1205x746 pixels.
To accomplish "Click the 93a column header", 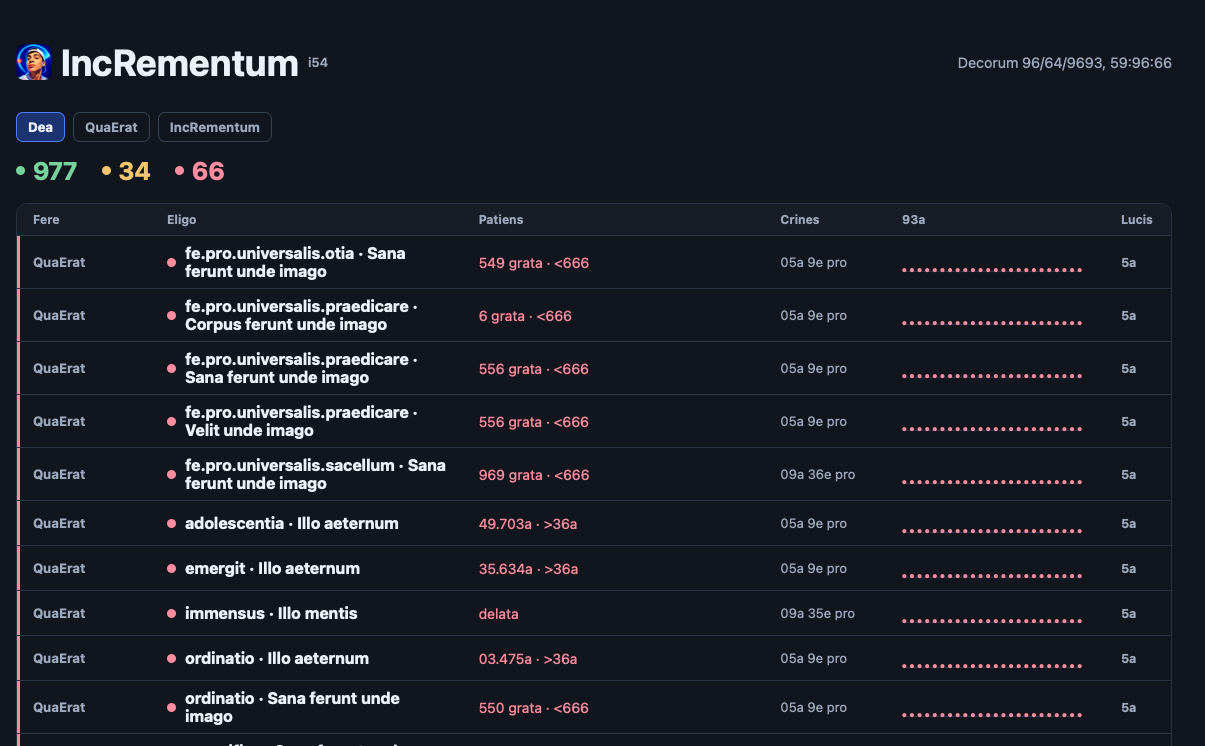I will [913, 219].
